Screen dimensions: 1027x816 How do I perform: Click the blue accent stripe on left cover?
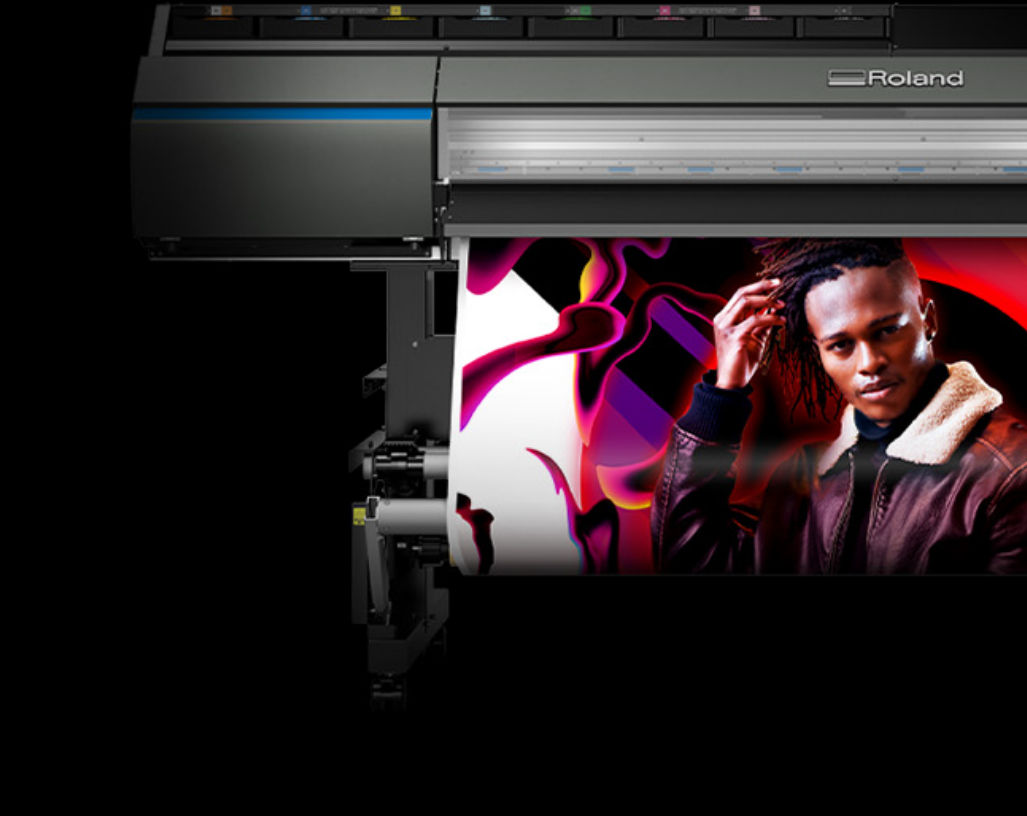point(282,114)
